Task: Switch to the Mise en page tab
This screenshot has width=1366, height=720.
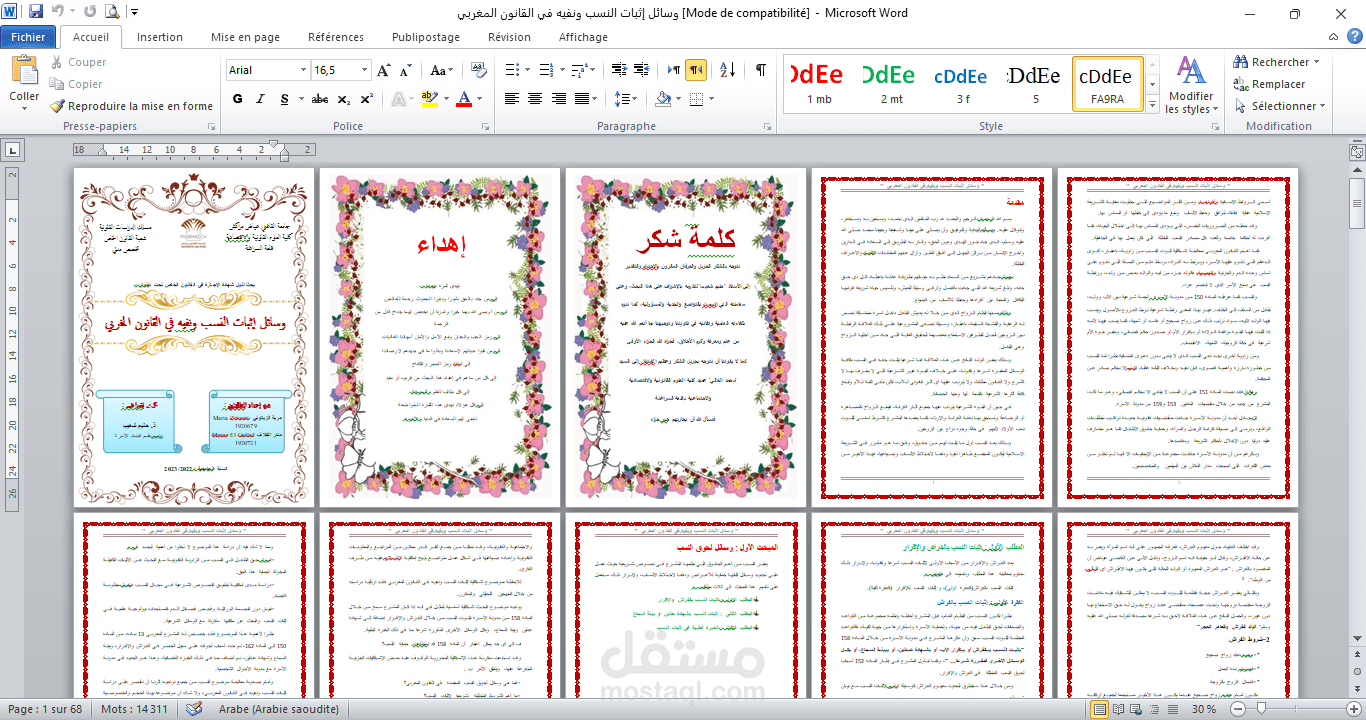Action: tap(245, 37)
